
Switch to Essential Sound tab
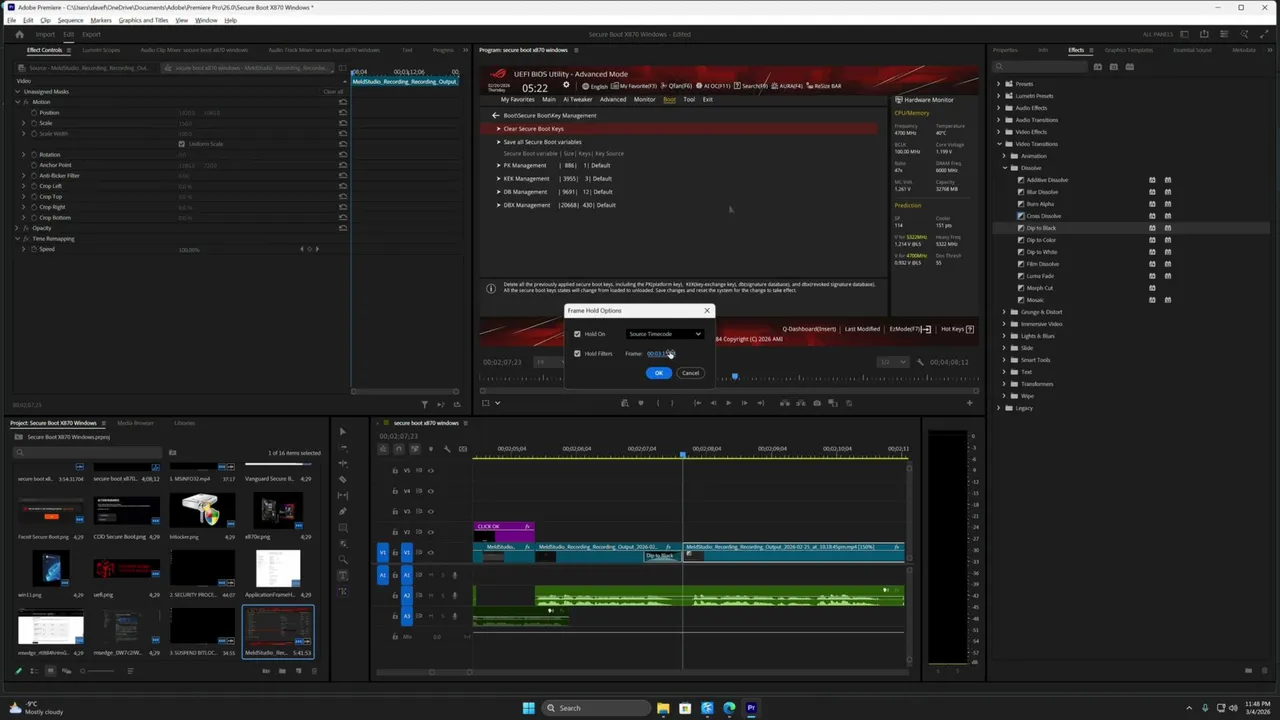tap(1192, 50)
